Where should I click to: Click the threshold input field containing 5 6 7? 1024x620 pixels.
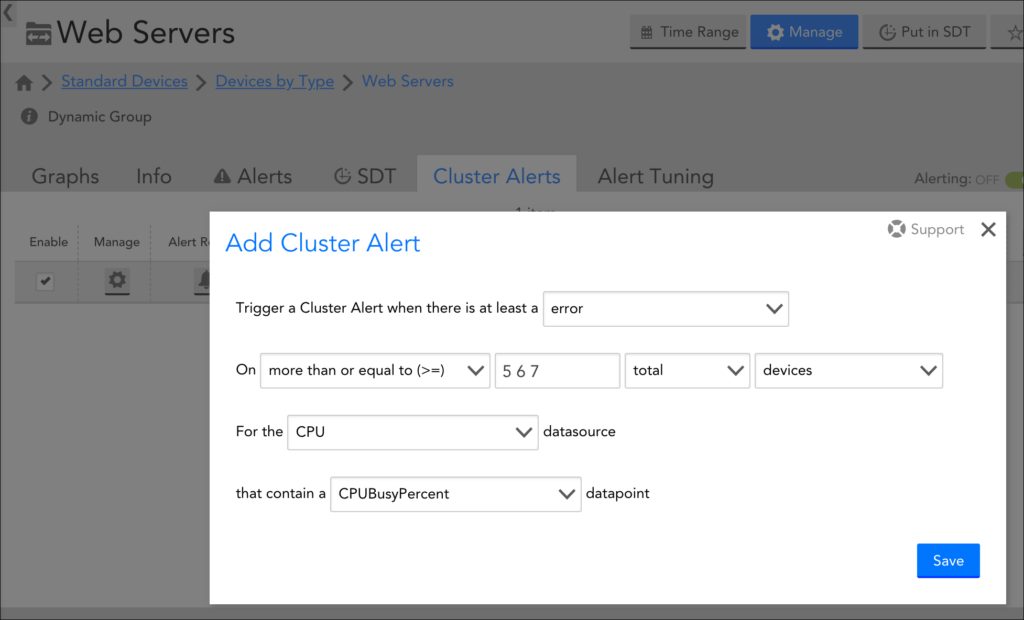tap(557, 370)
